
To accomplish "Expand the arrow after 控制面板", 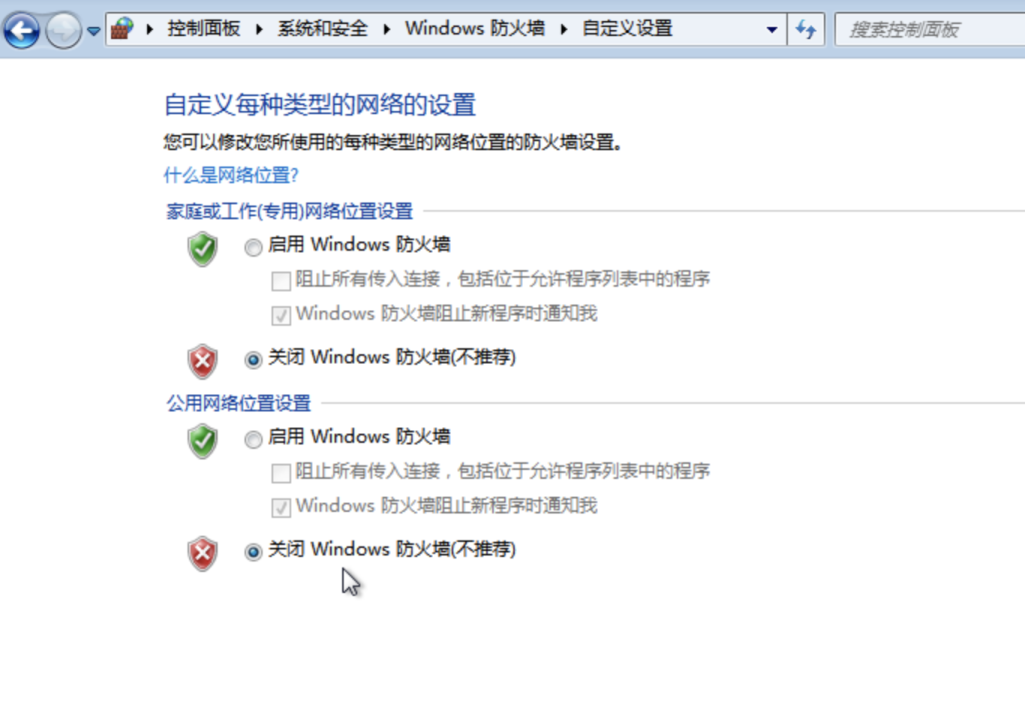I will coord(259,29).
